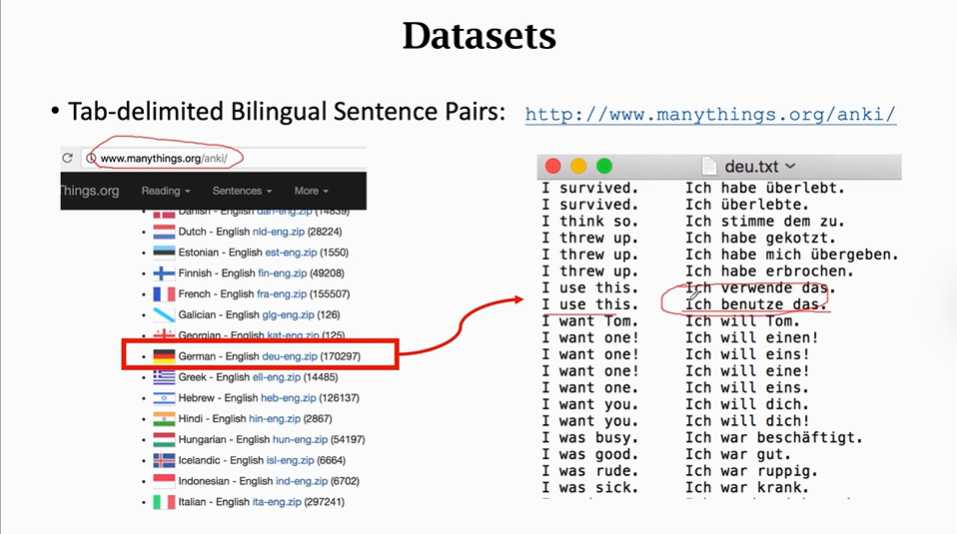The width and height of the screenshot is (957, 534).
Task: Click the text 'Ich benutze das.'
Action: coord(756,305)
